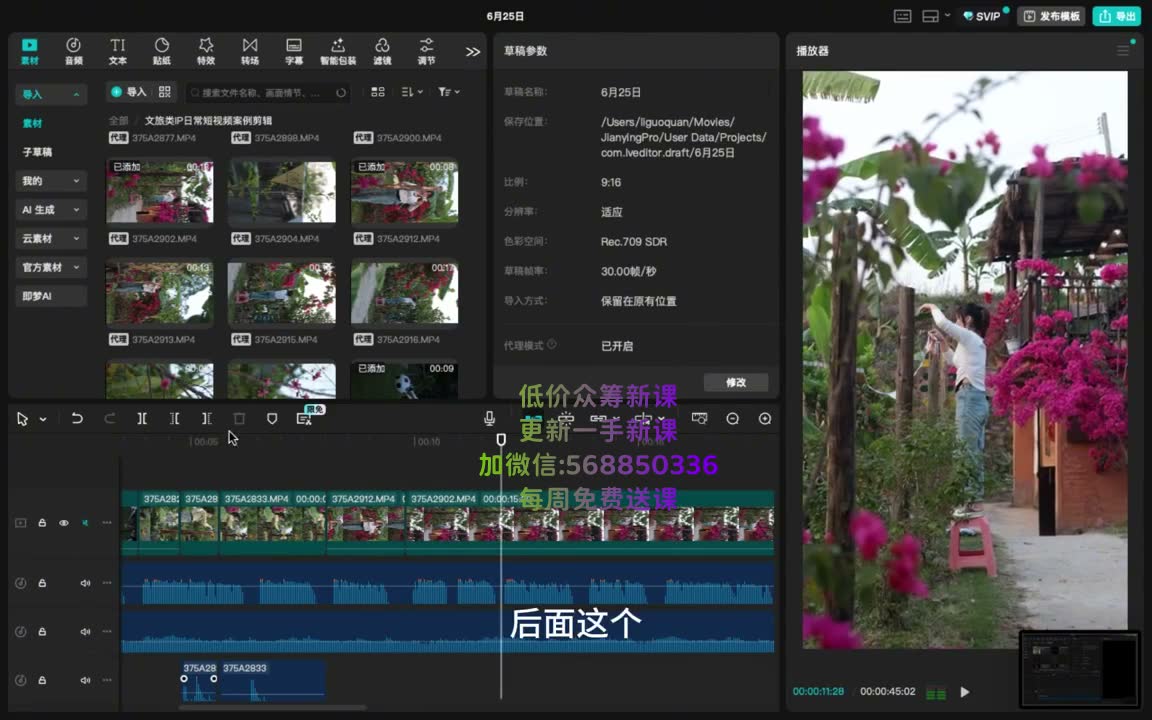This screenshot has width=1152, height=720.
Task: Click the smart edit tool with 限免 badge
Action: click(306, 417)
